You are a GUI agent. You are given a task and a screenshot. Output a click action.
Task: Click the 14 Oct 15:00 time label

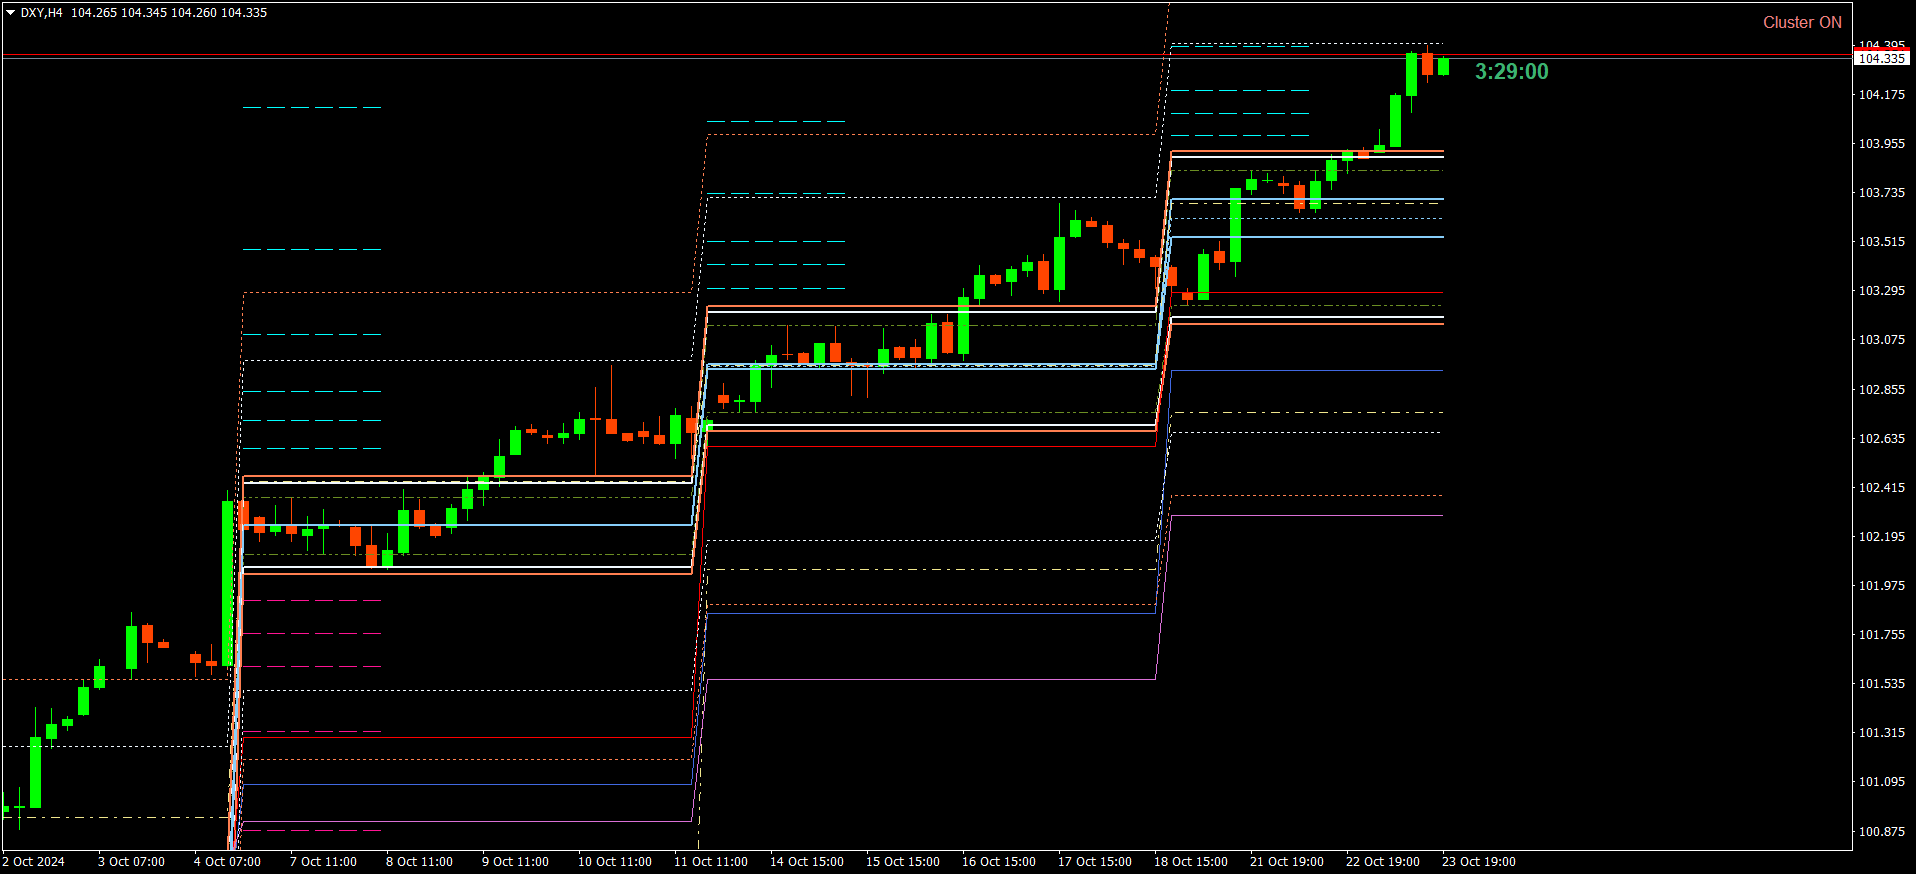coord(807,862)
